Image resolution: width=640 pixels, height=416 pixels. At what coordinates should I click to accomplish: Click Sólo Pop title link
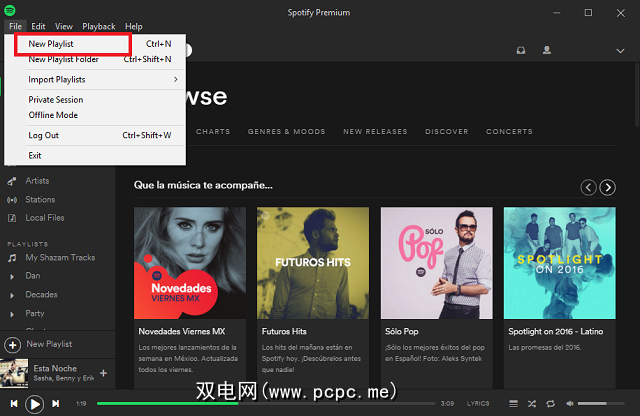pyautogui.click(x=402, y=331)
